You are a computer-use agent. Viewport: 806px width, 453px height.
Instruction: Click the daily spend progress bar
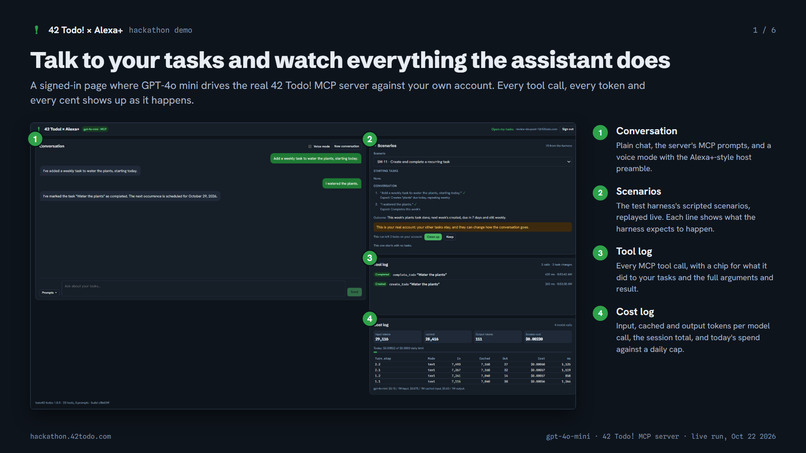(x=473, y=352)
